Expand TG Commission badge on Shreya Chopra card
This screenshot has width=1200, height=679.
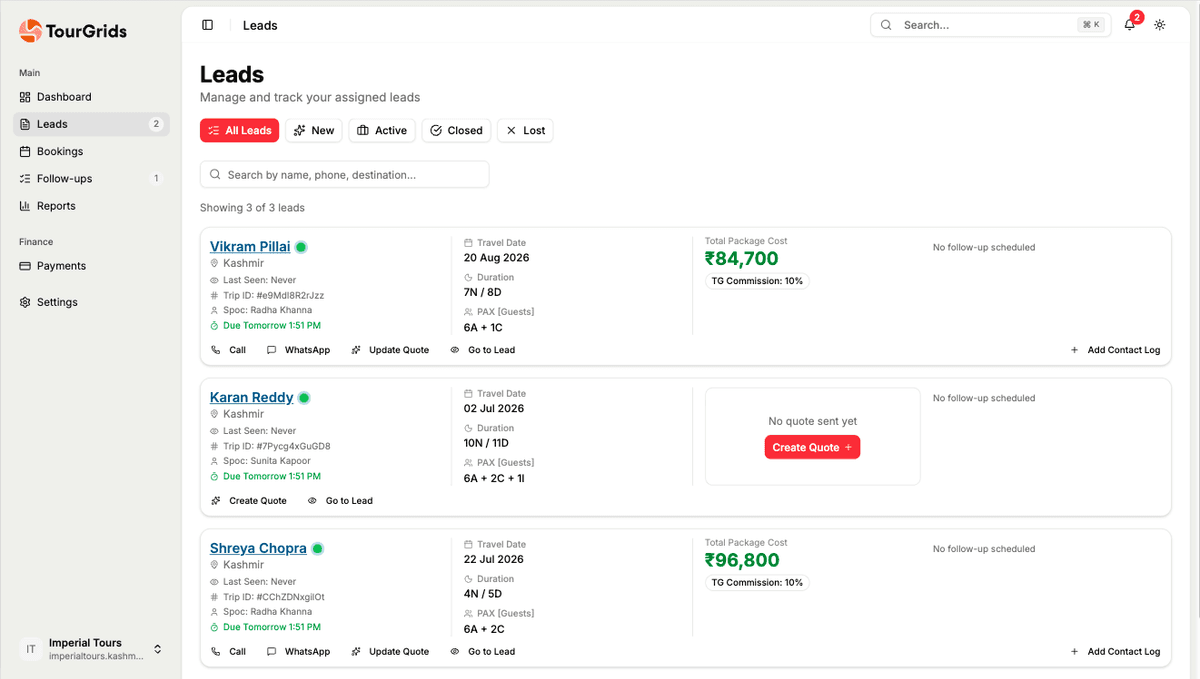coord(757,582)
